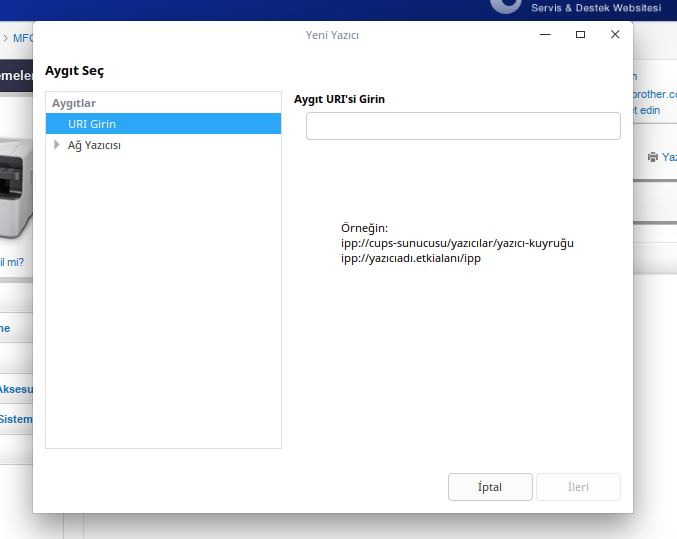Image resolution: width=677 pixels, height=539 pixels.
Task: Select the Ağ Yazıcısı entry
Action: point(94,145)
